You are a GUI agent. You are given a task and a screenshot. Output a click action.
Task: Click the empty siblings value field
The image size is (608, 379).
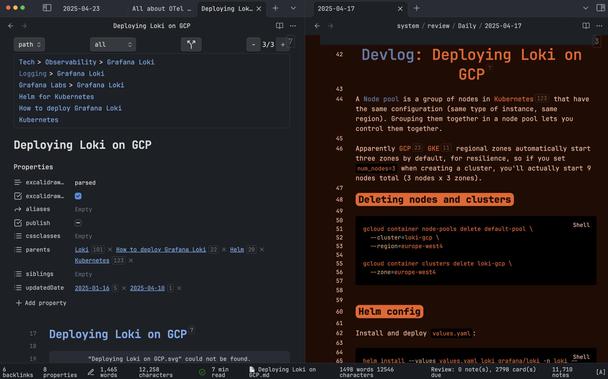tap(83, 274)
